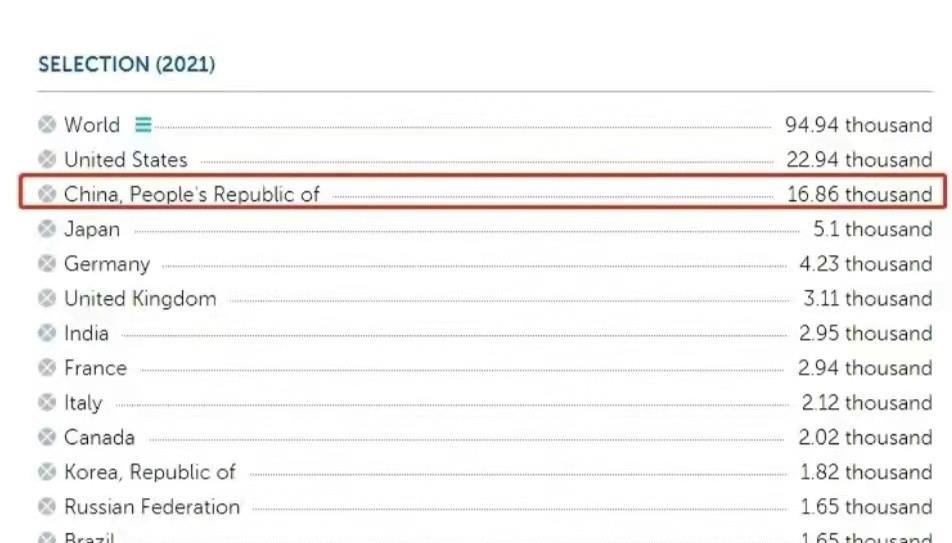952x543 pixels.
Task: Click the 16.86 thousand China value
Action: pyautogui.click(x=860, y=194)
